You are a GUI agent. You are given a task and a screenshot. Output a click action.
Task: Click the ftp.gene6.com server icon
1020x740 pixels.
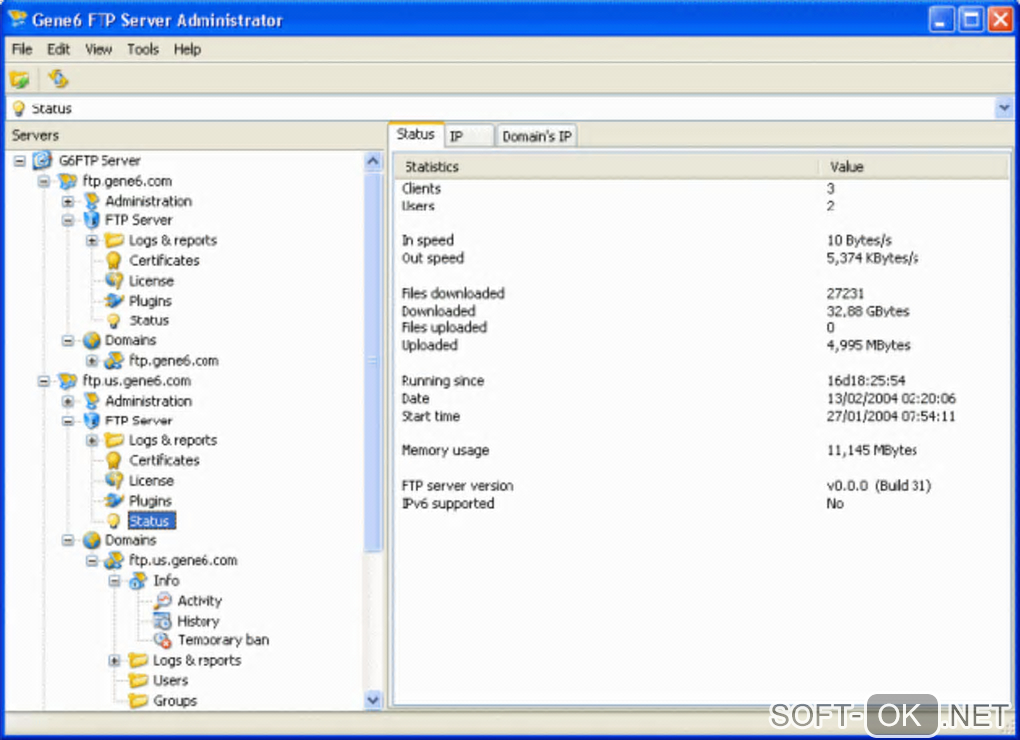click(x=67, y=181)
